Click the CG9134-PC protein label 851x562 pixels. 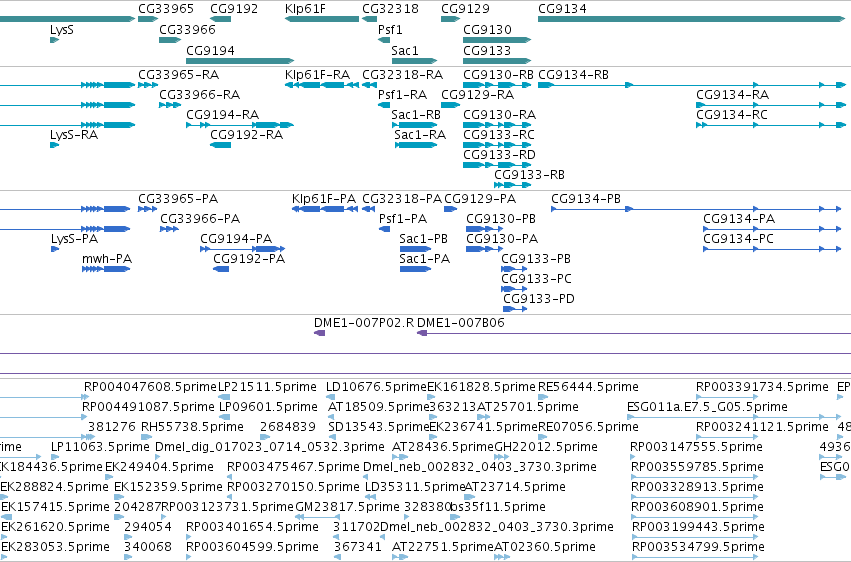(739, 239)
